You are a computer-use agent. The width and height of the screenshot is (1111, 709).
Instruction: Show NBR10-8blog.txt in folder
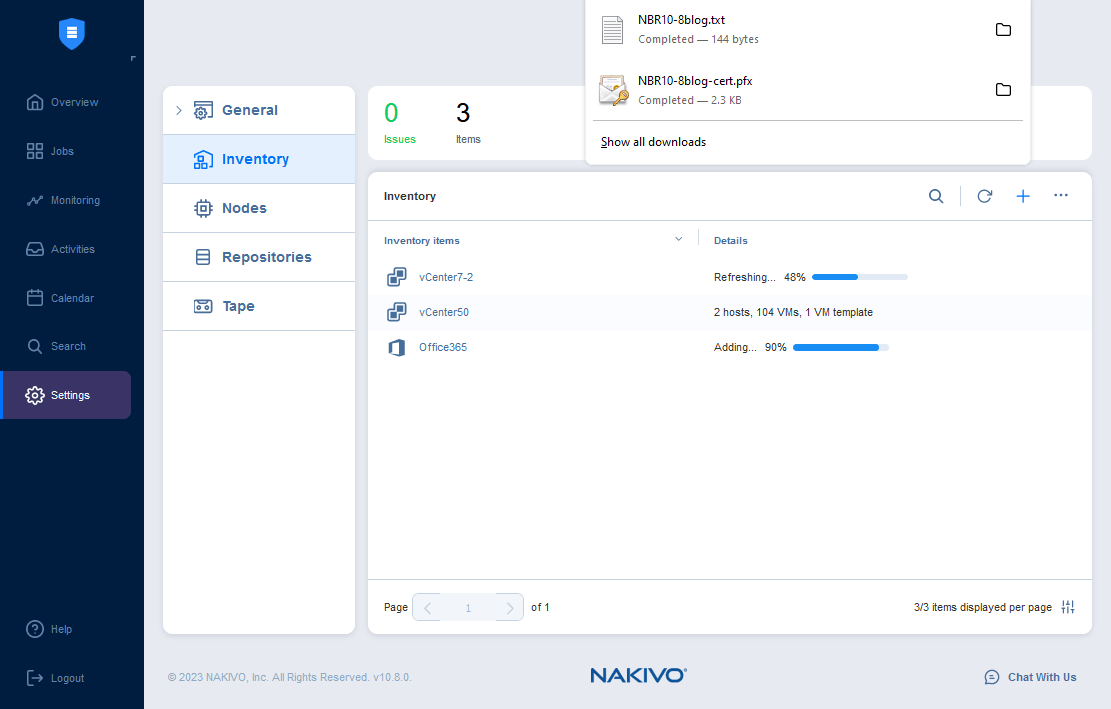click(x=1003, y=30)
